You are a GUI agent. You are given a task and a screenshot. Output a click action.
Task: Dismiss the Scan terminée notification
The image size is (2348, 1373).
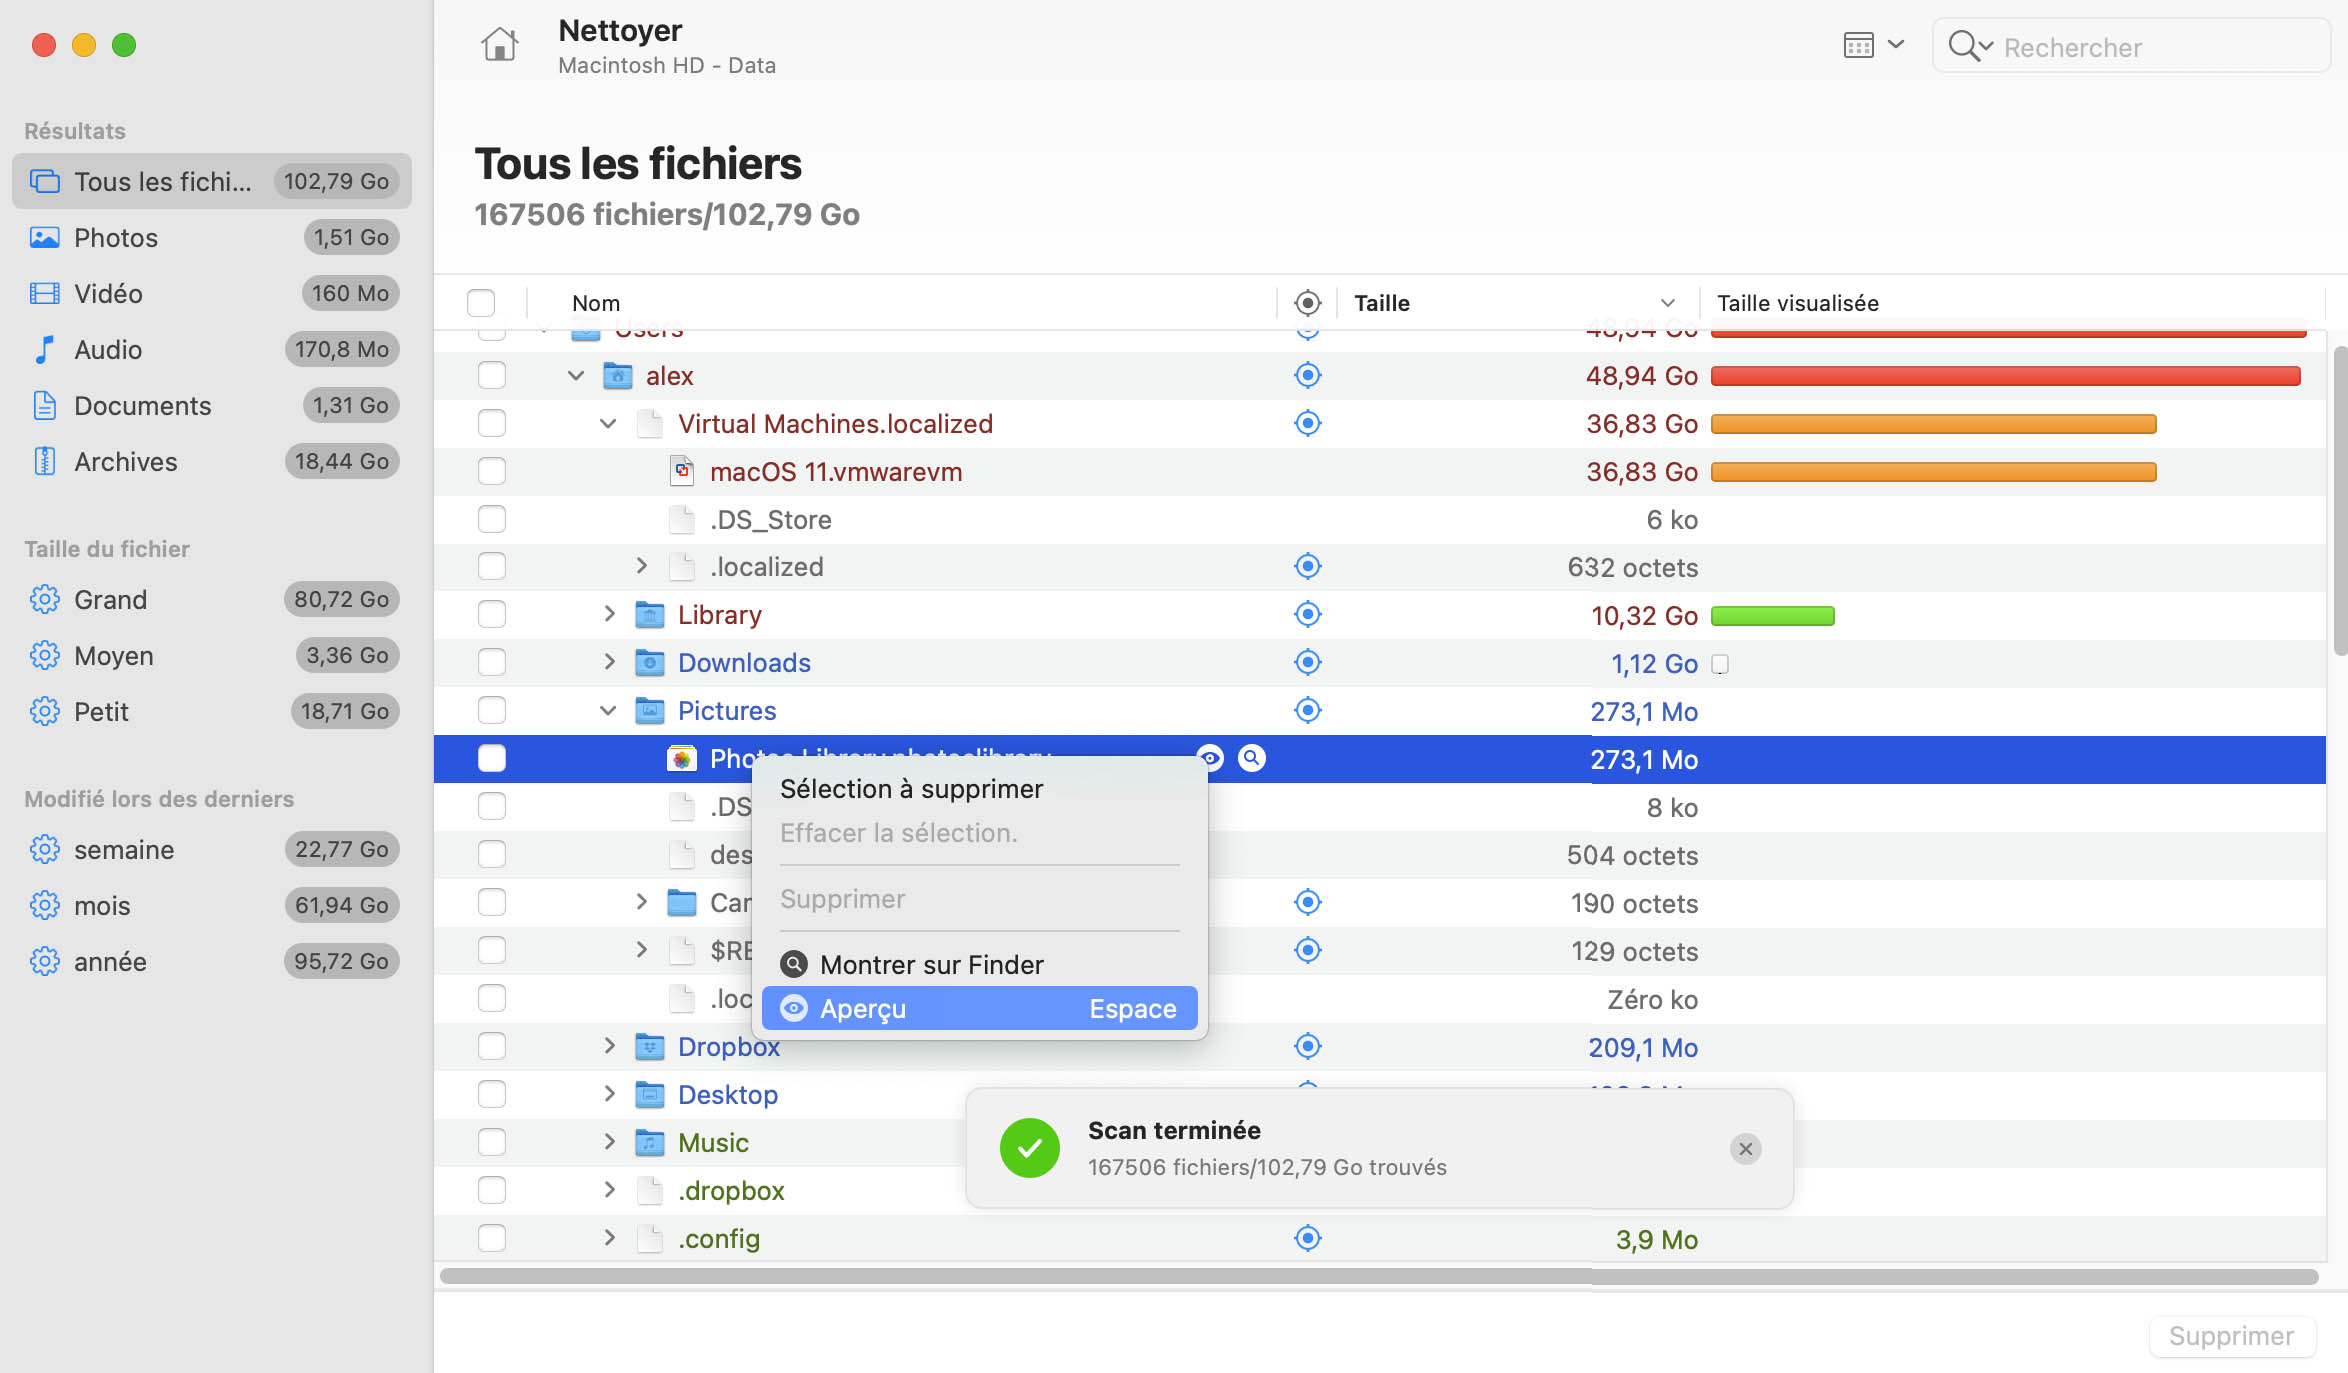pos(1745,1149)
